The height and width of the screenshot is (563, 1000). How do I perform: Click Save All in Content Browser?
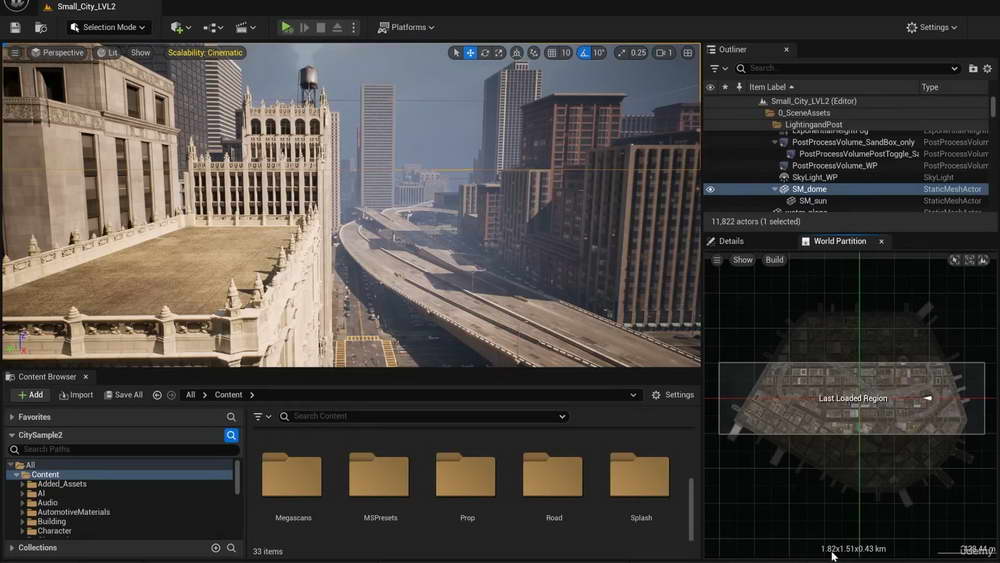click(124, 395)
